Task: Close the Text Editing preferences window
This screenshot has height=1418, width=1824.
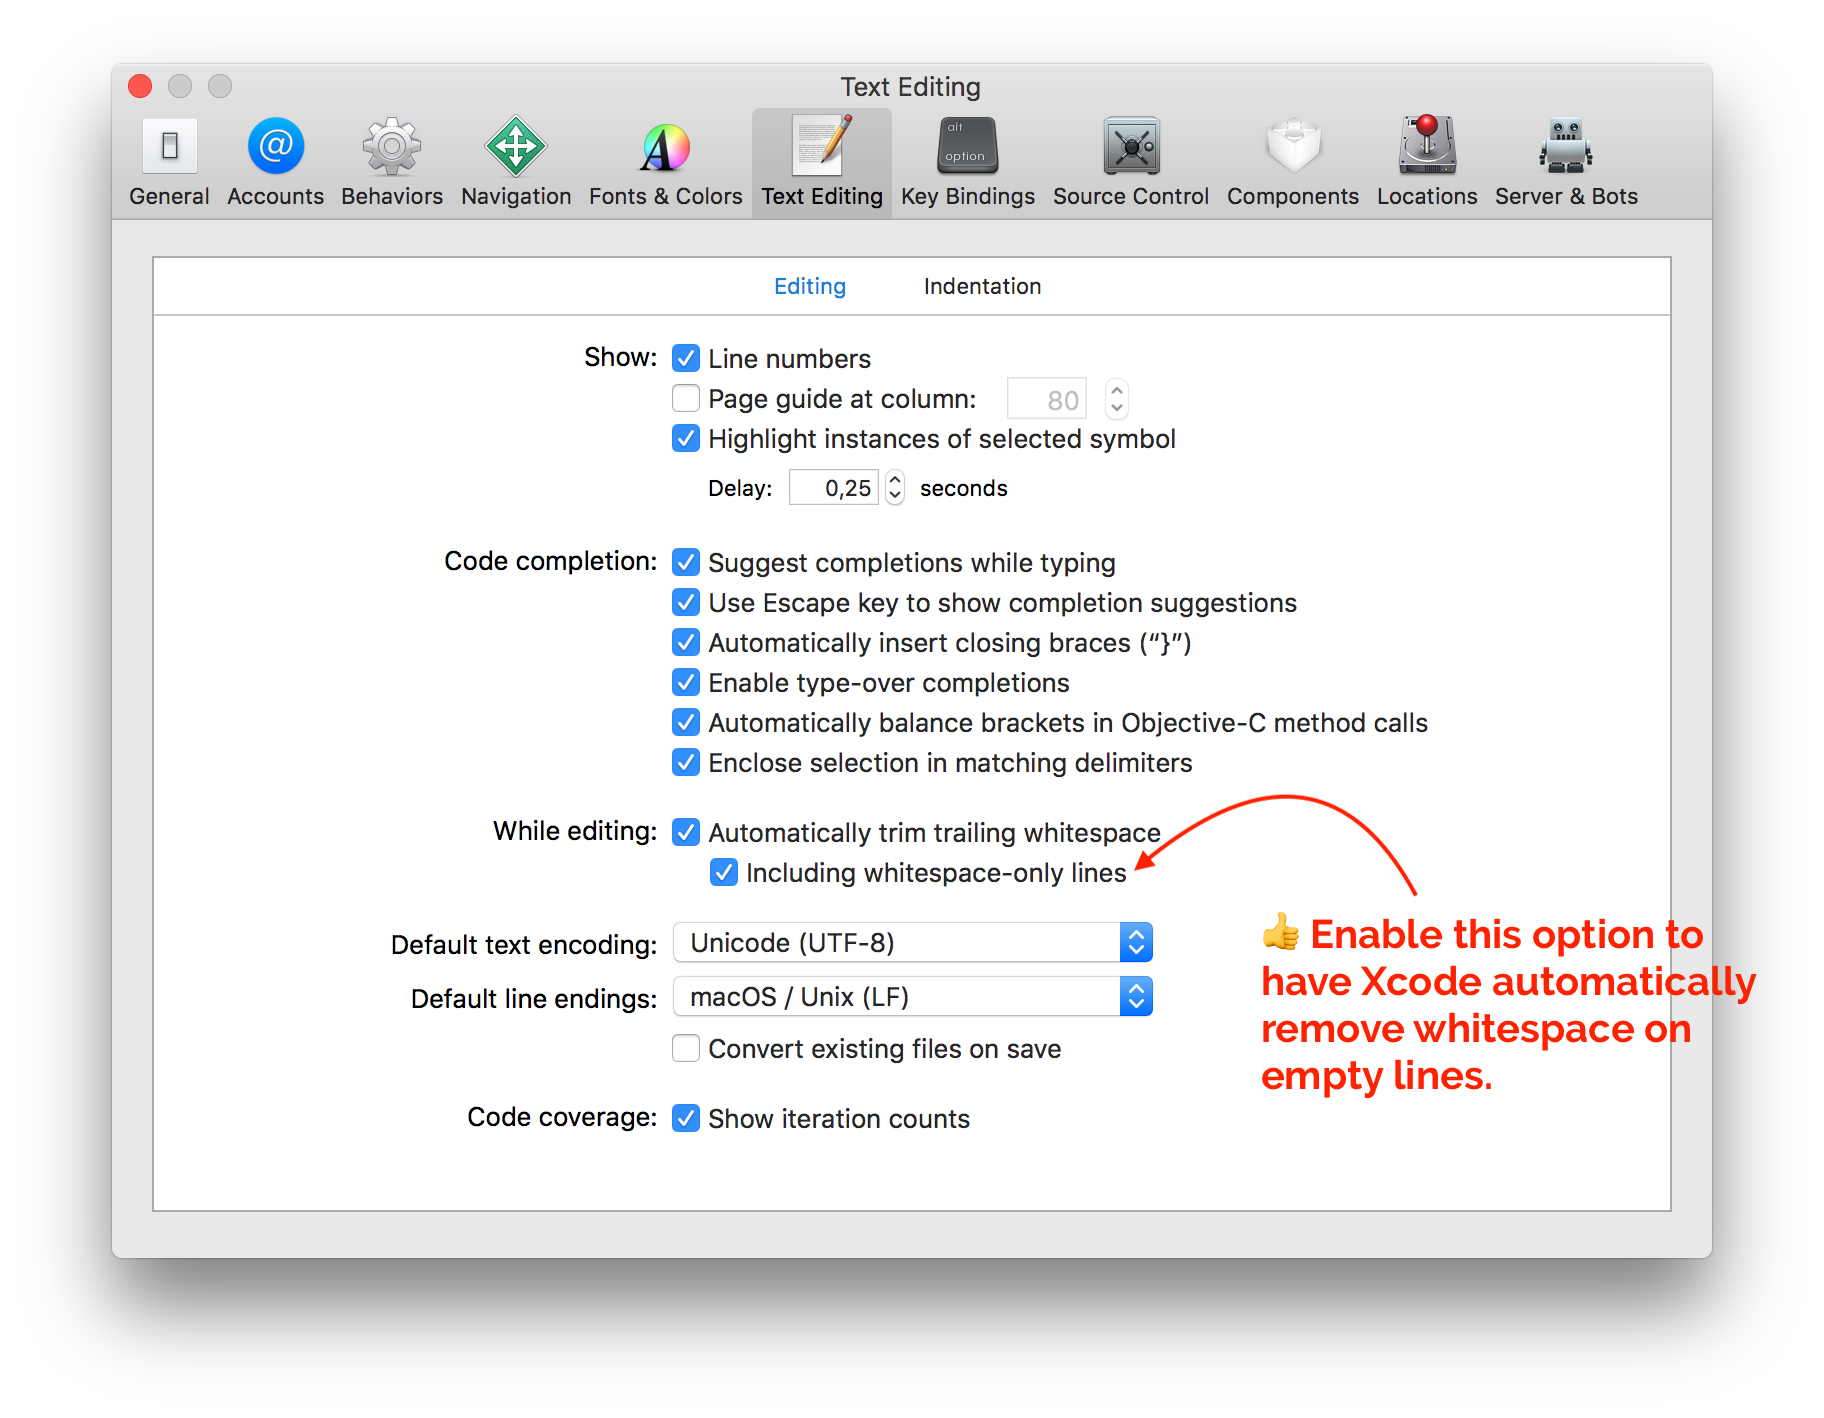Action: pyautogui.click(x=140, y=86)
